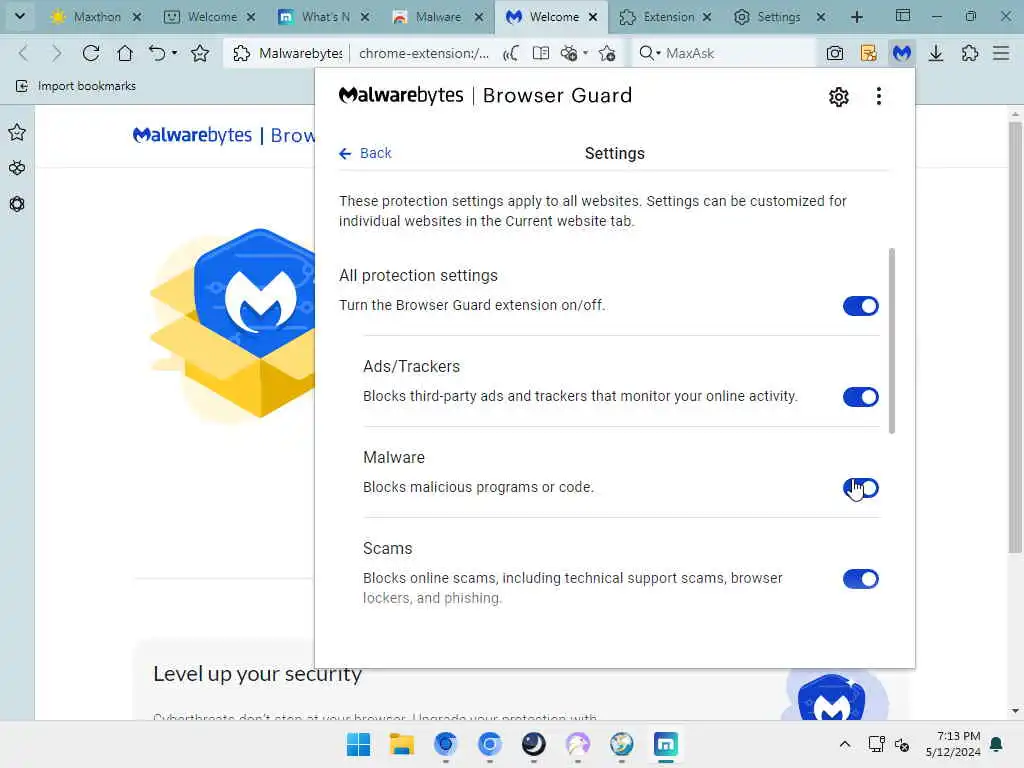Open the notes icon in the toolbar
Image resolution: width=1024 pixels, height=768 pixels.
click(869, 53)
